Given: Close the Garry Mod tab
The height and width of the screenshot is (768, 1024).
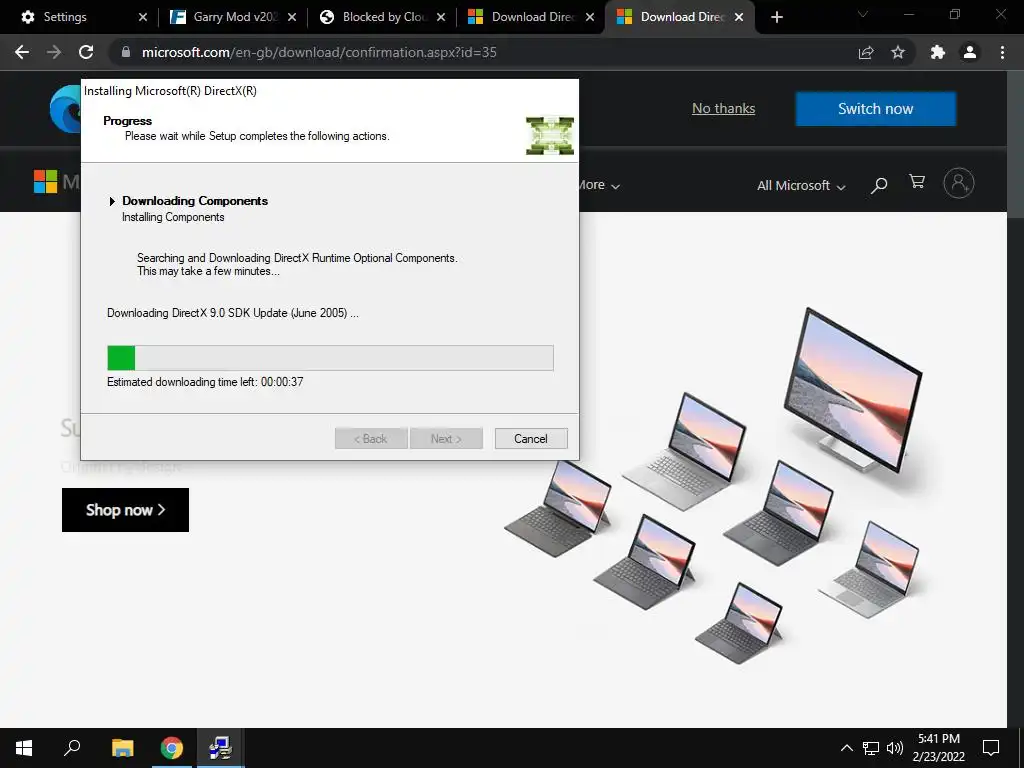Looking at the screenshot, I should (x=292, y=17).
